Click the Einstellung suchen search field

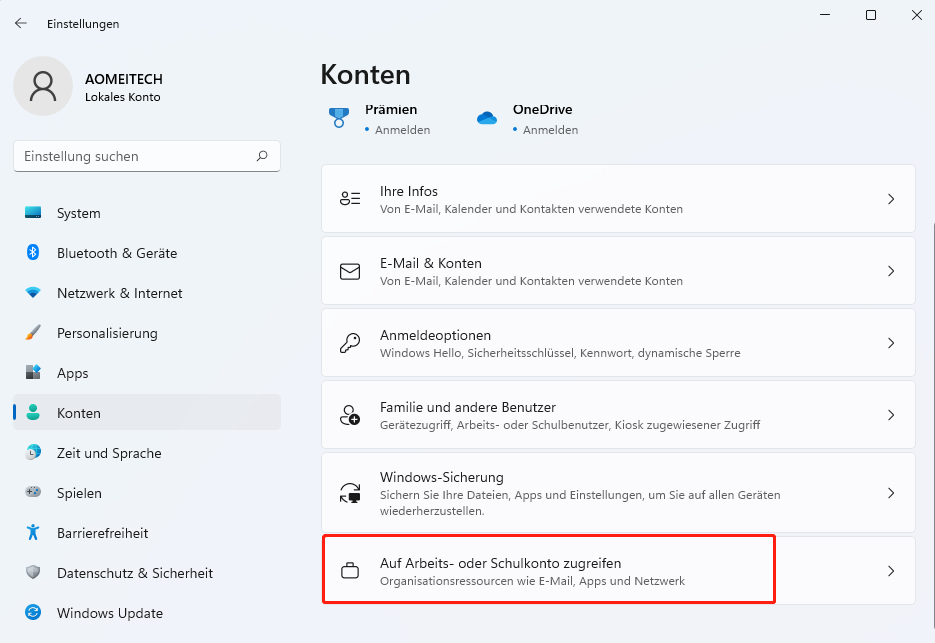point(135,156)
